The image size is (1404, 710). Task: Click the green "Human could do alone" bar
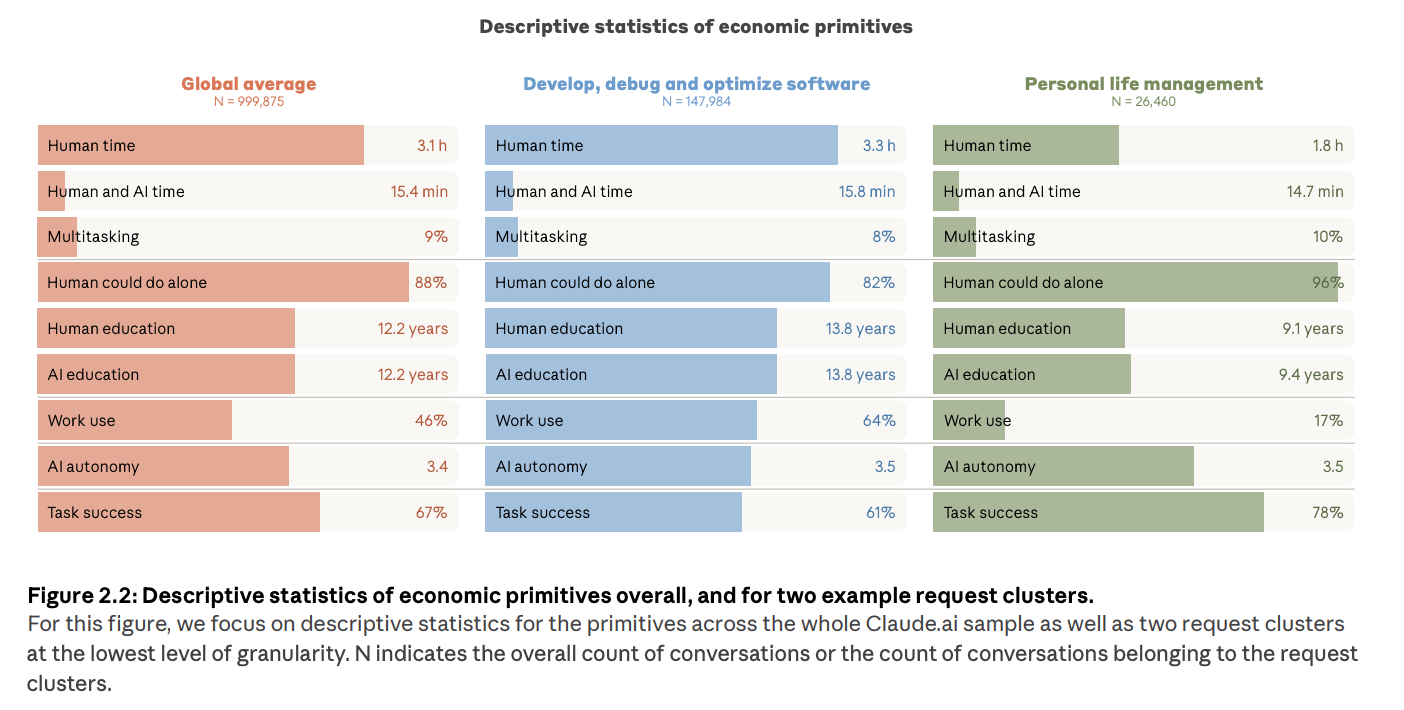coord(1135,283)
